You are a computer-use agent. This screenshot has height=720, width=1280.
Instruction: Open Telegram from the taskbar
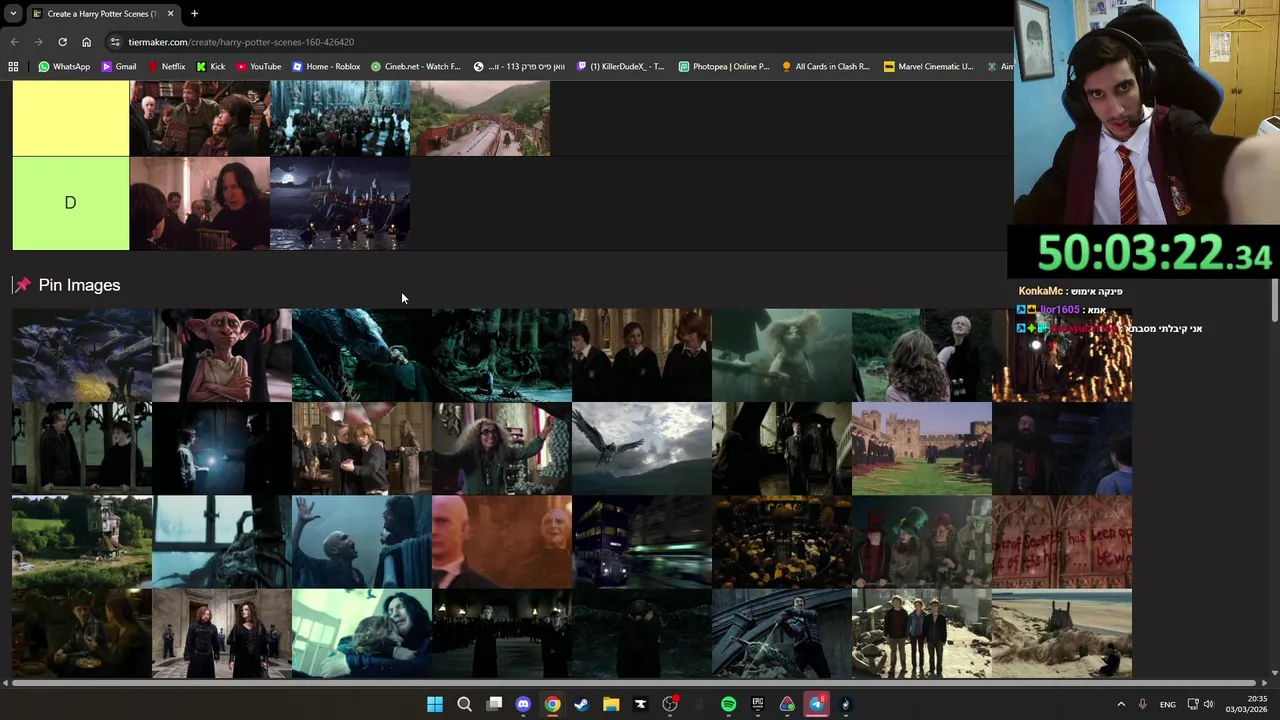[816, 704]
